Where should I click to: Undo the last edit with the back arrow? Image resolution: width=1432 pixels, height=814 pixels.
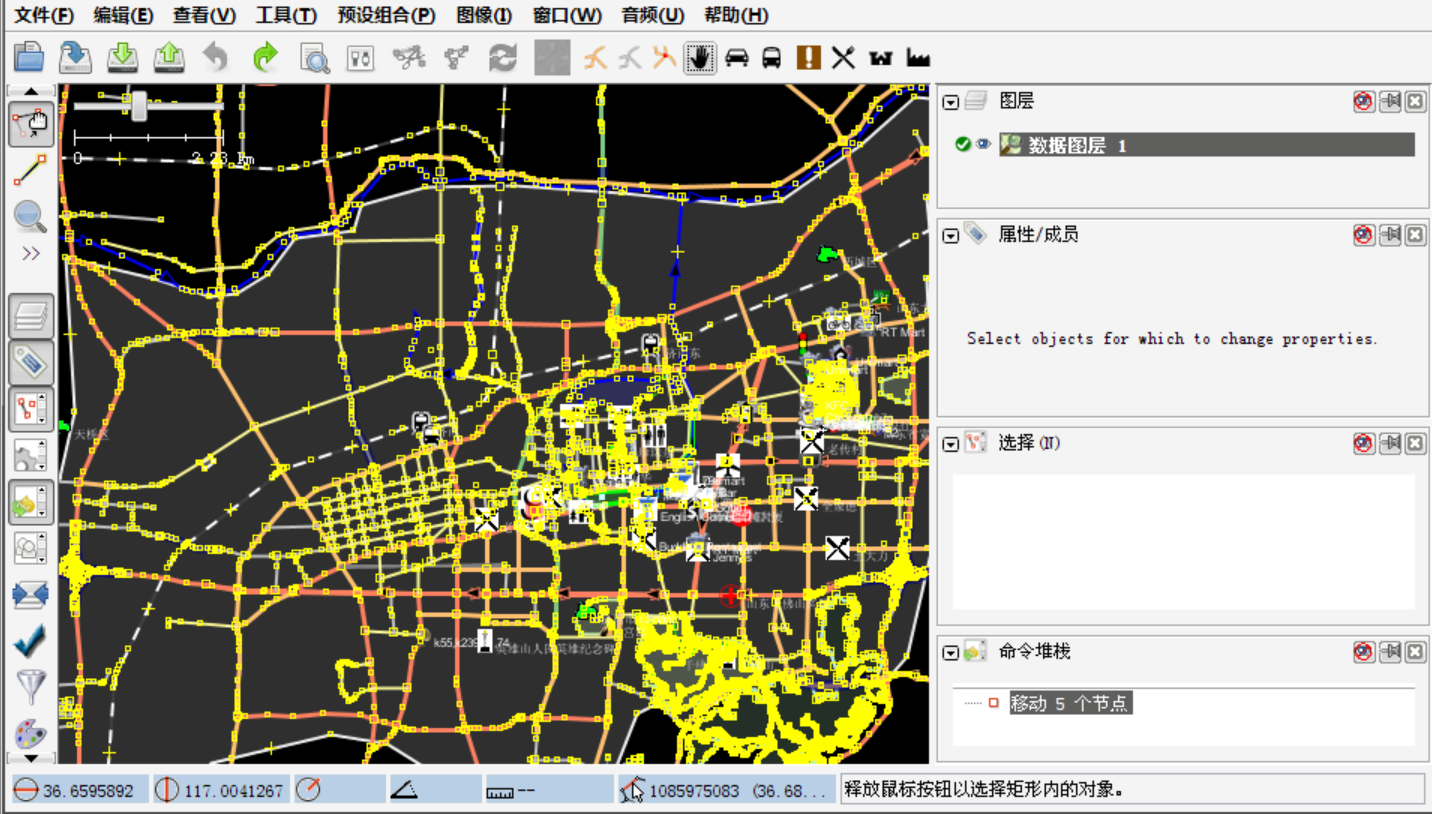point(216,57)
